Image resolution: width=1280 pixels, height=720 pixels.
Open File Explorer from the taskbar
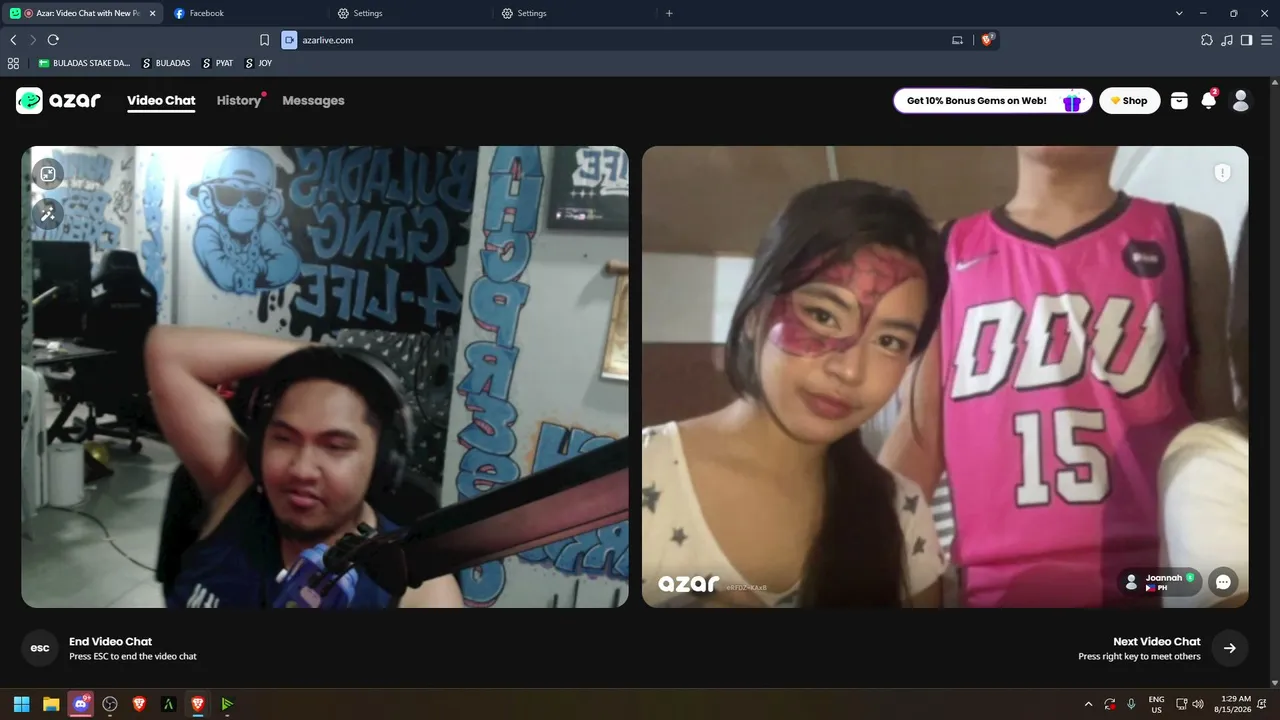(51, 704)
